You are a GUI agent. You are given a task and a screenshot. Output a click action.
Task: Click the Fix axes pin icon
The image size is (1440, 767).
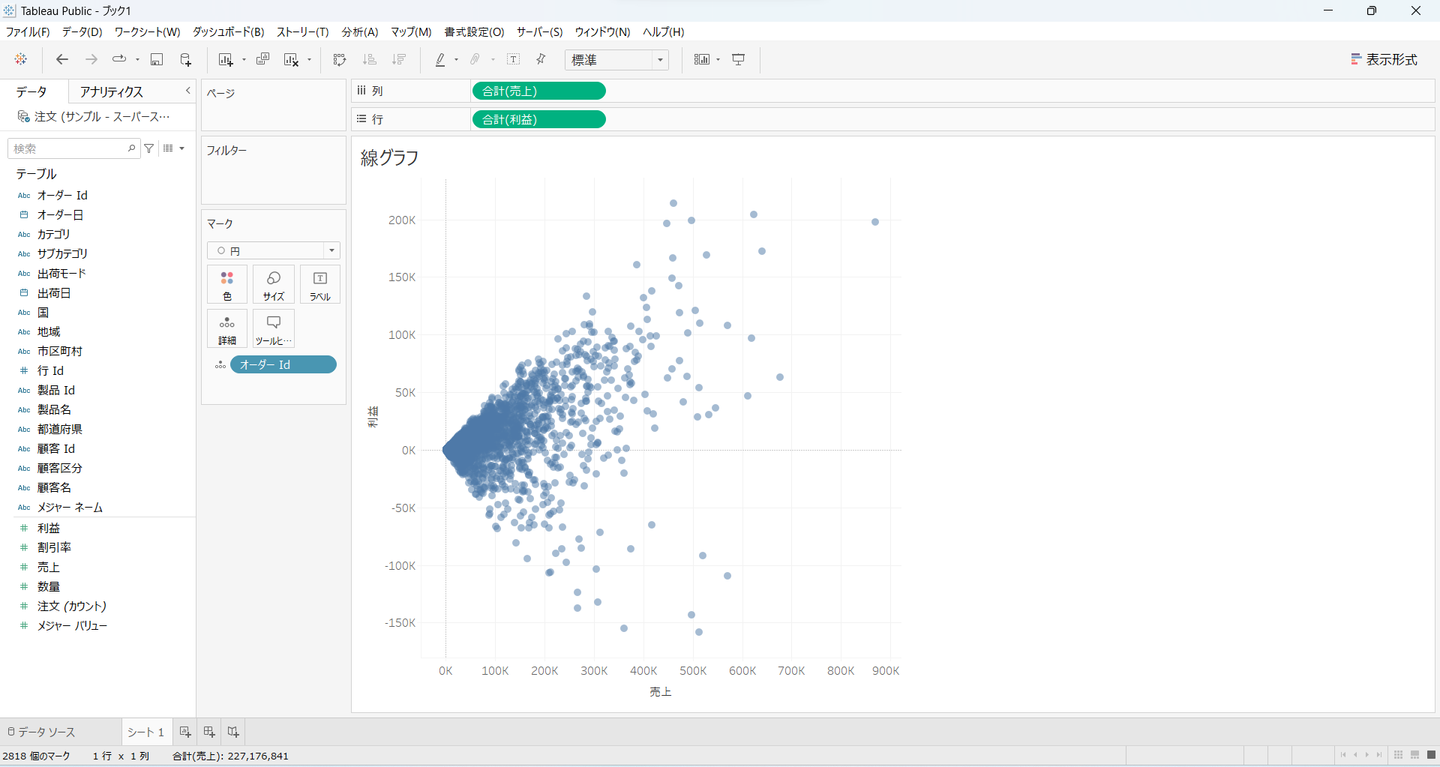click(x=541, y=60)
